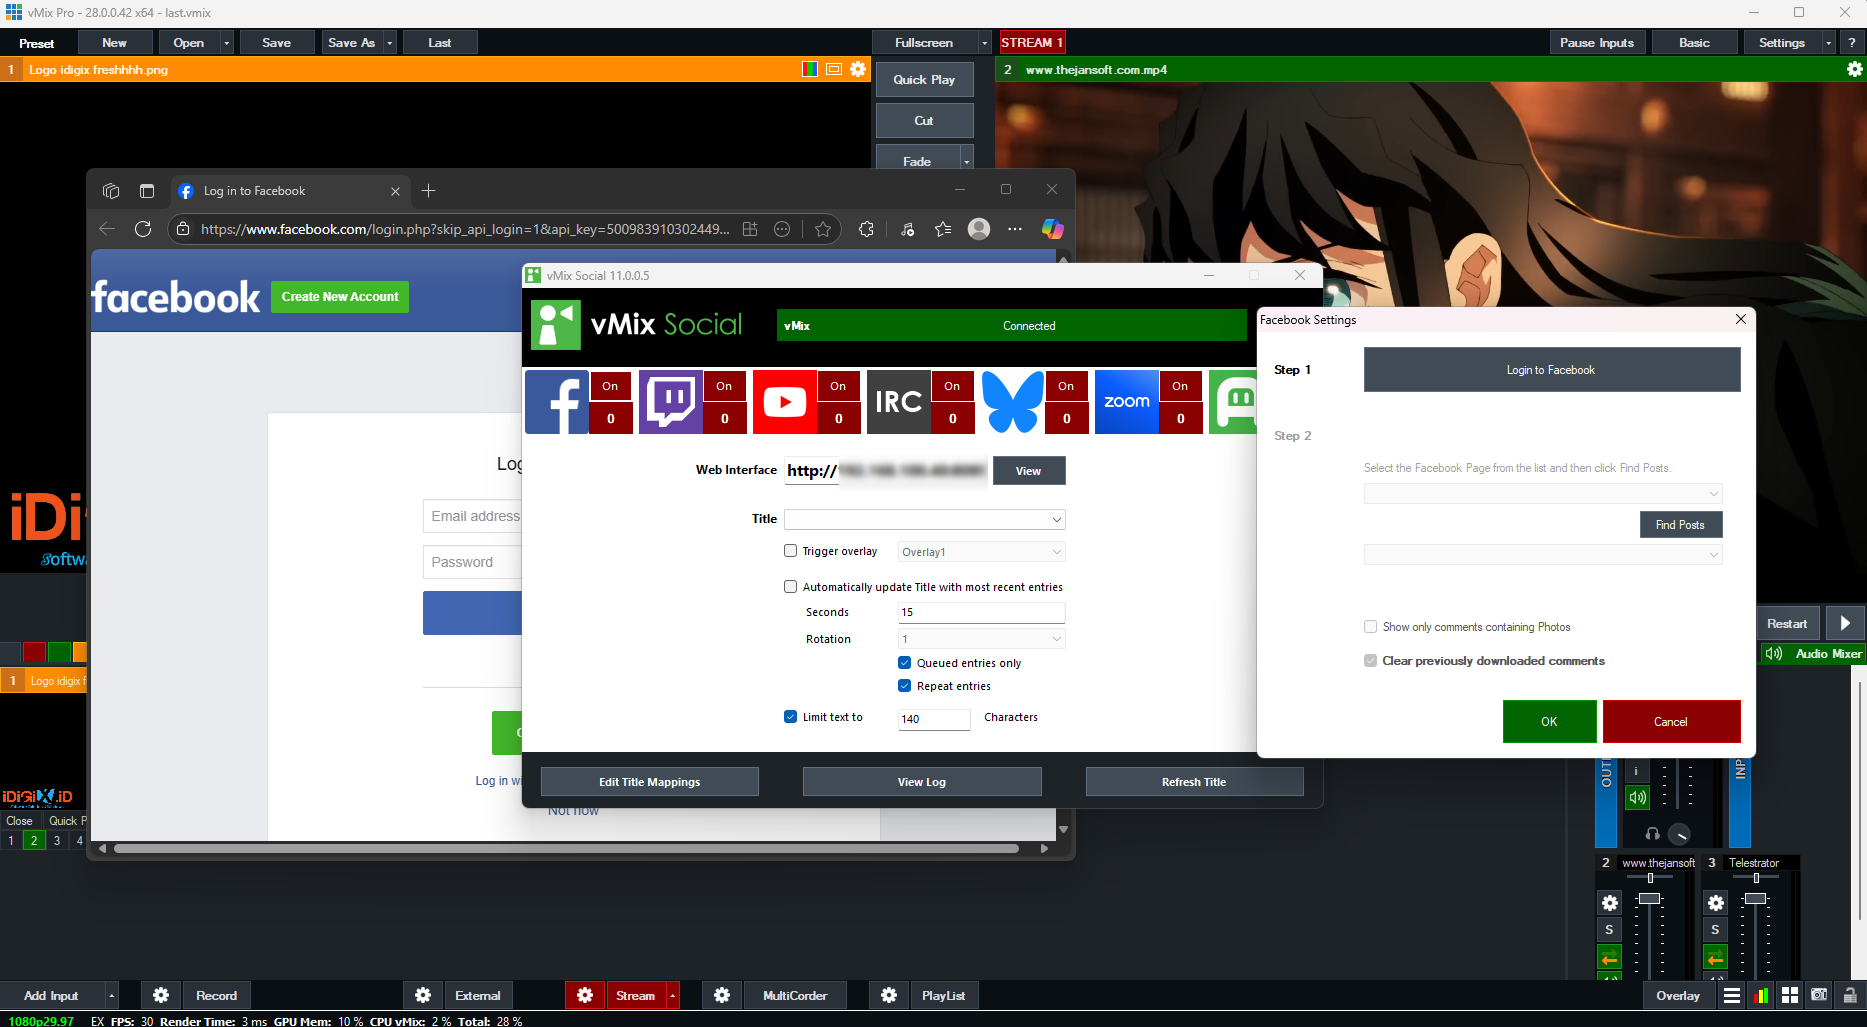Click the New preset button
Image resolution: width=1867 pixels, height=1027 pixels.
[x=114, y=43]
